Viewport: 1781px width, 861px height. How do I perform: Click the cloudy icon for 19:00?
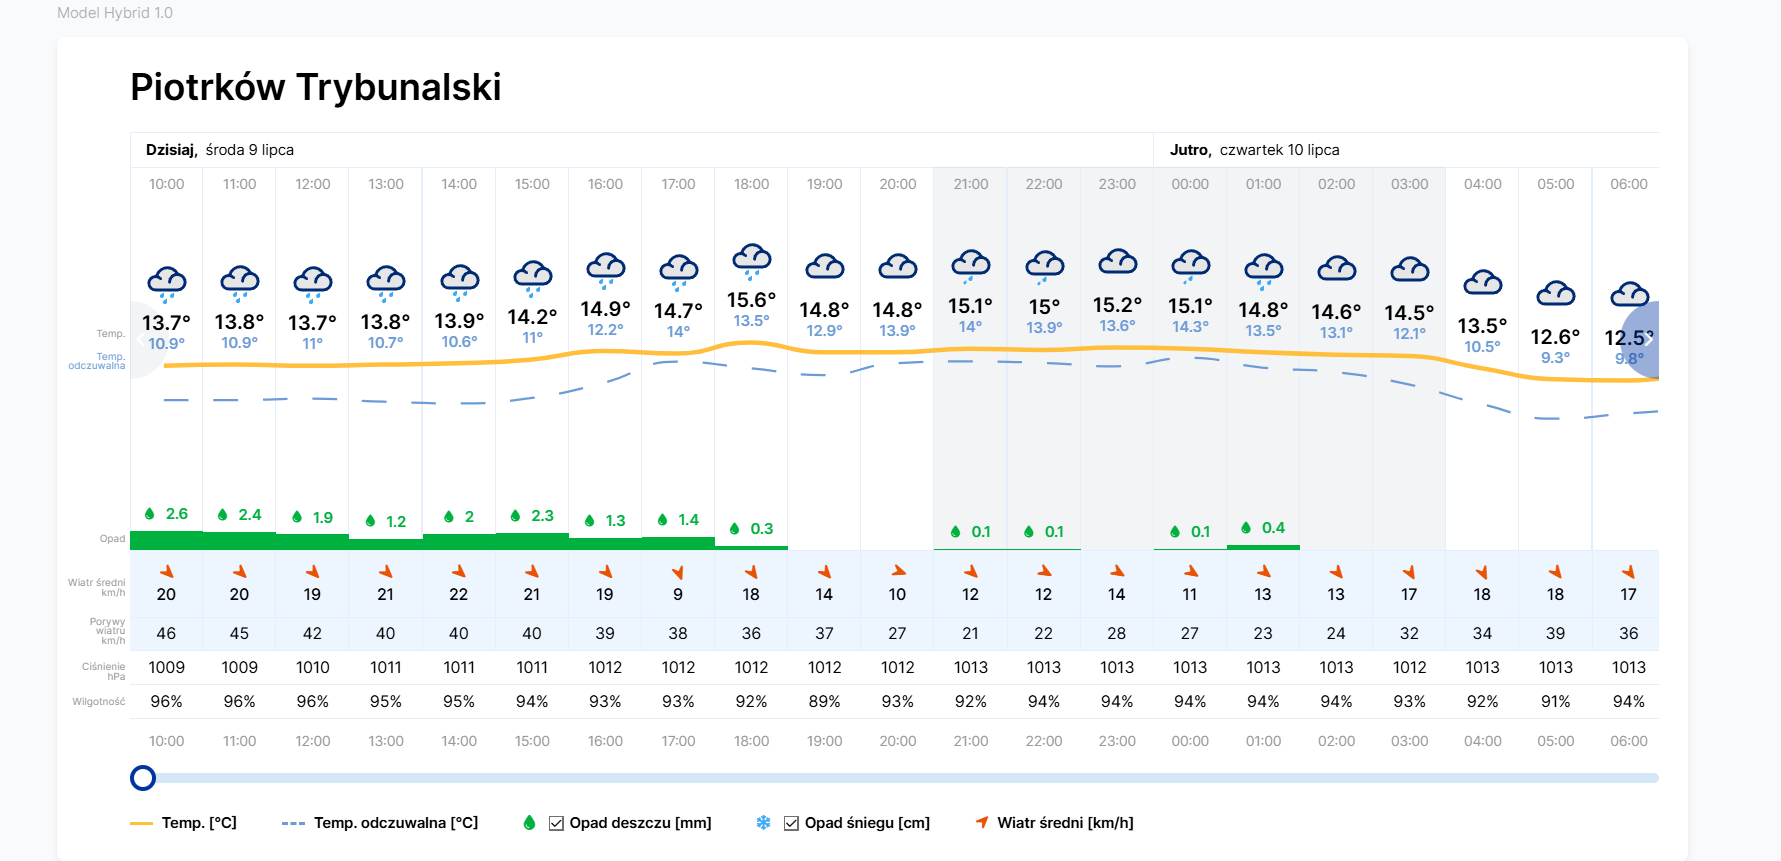(824, 266)
